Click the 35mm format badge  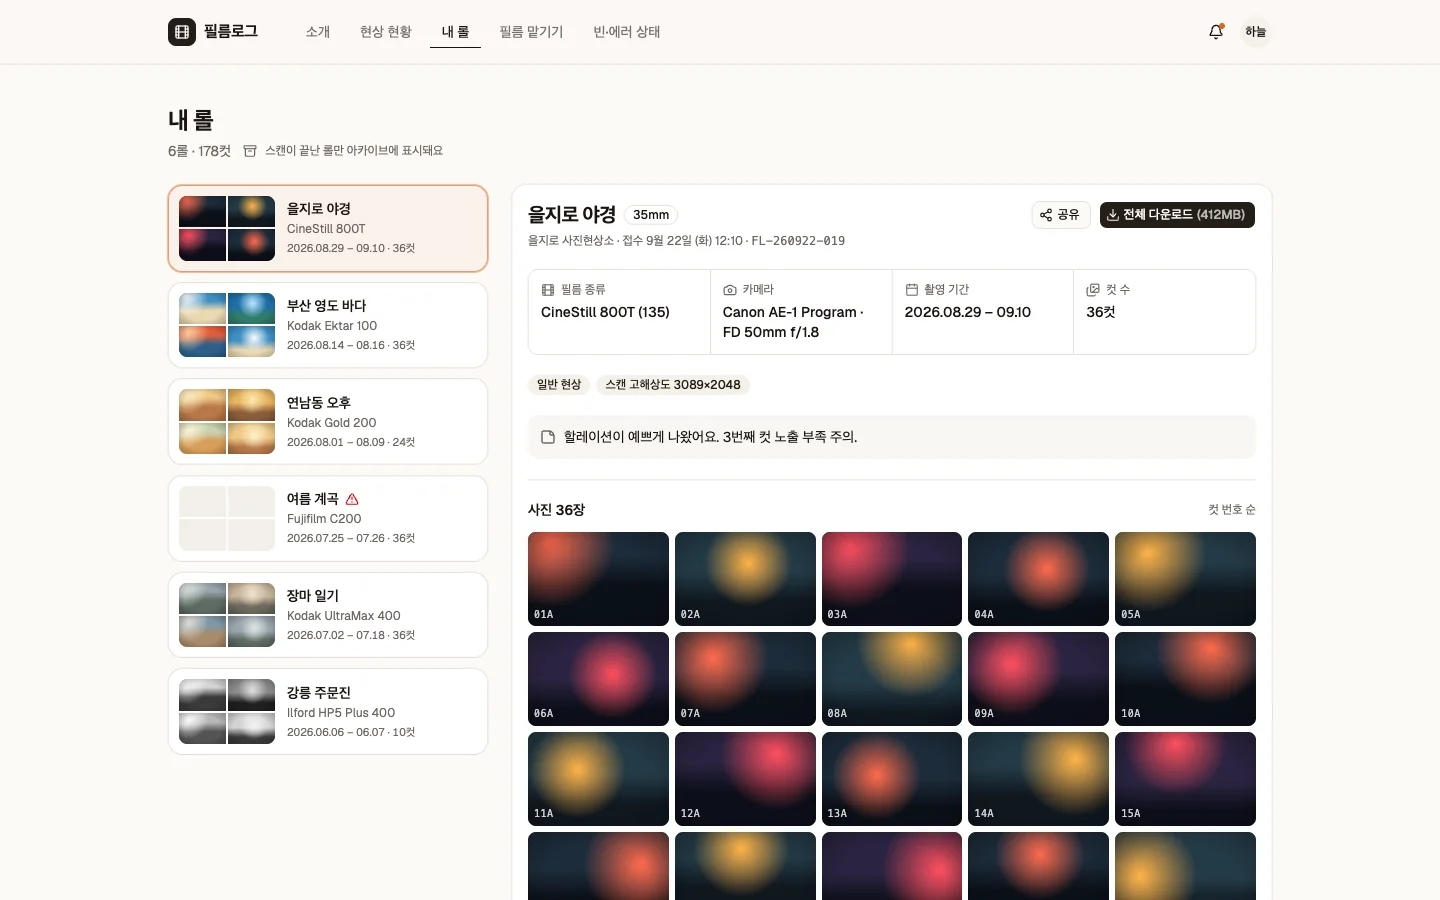pos(651,215)
